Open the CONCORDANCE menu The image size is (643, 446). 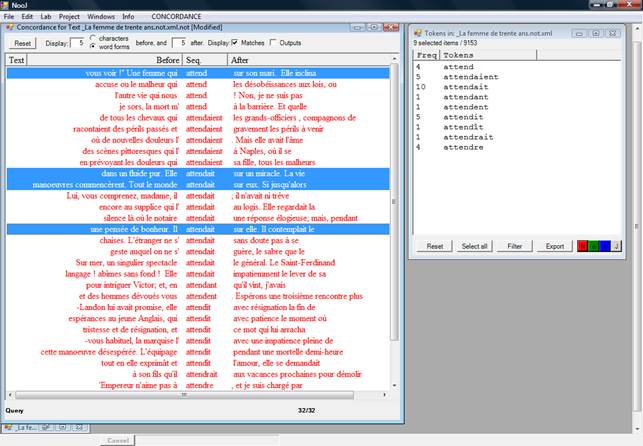[x=175, y=17]
